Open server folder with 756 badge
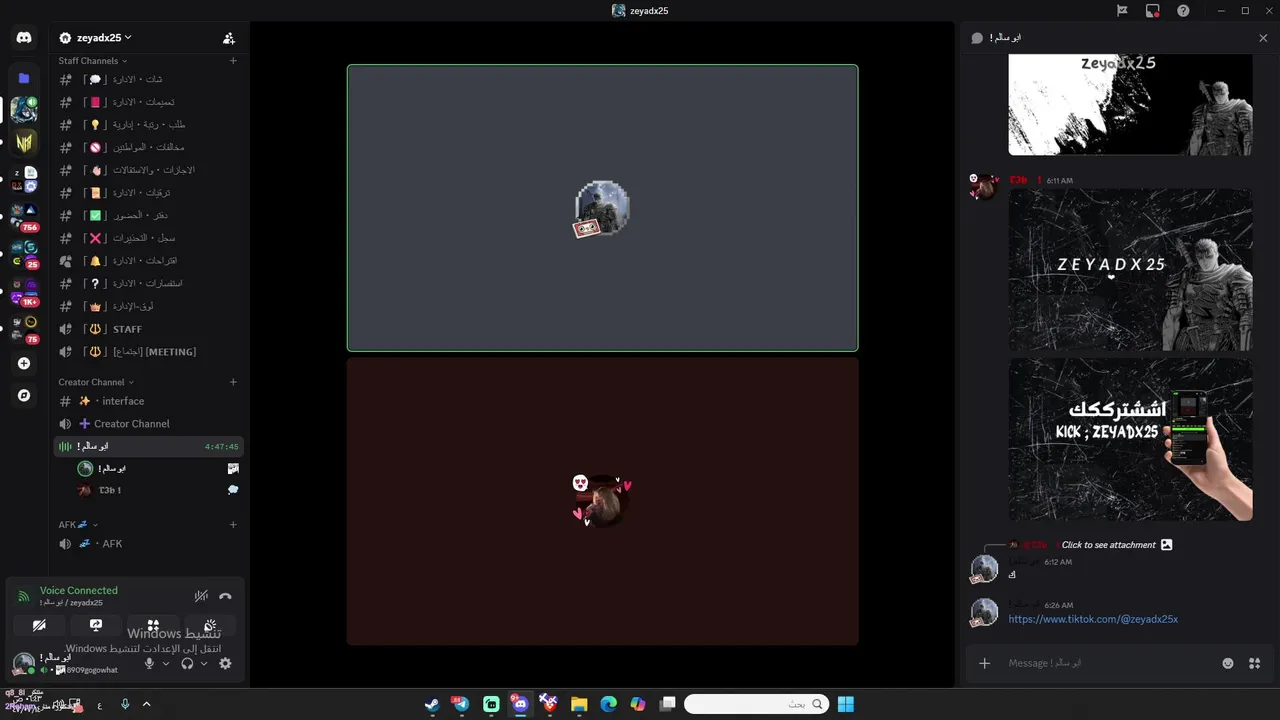This screenshot has width=1280, height=720. point(24,217)
